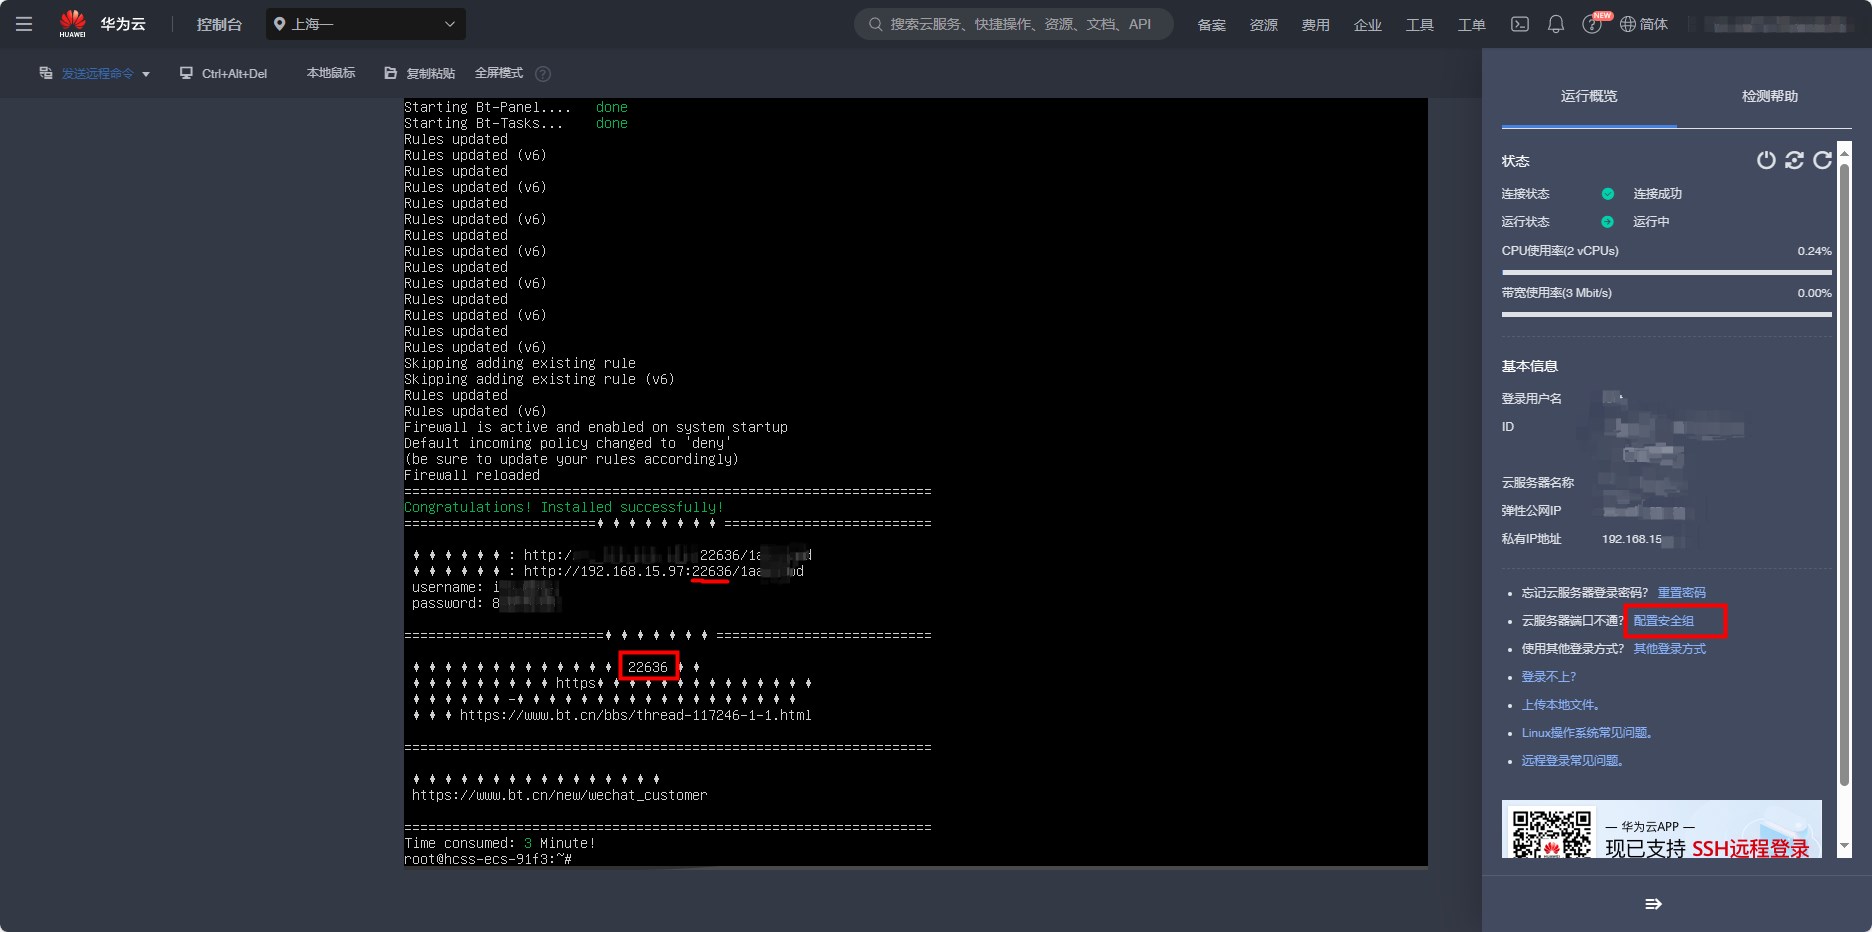The height and width of the screenshot is (932, 1872).
Task: Open the hamburger navigation menu
Action: [24, 24]
